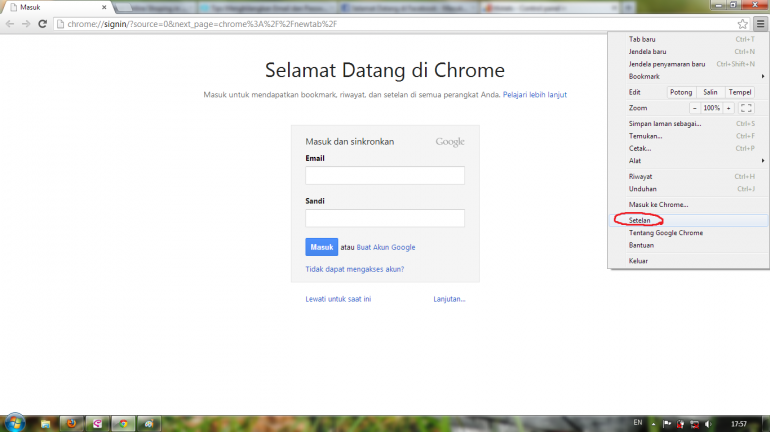Click the Email input field

point(385,175)
